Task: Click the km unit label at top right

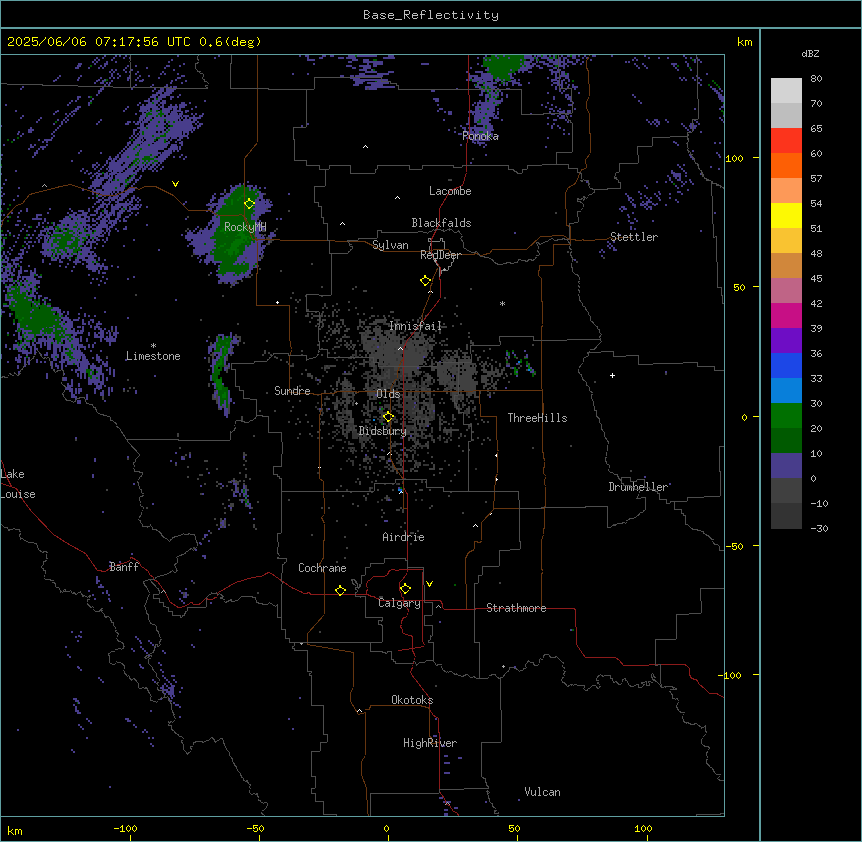Action: [744, 42]
